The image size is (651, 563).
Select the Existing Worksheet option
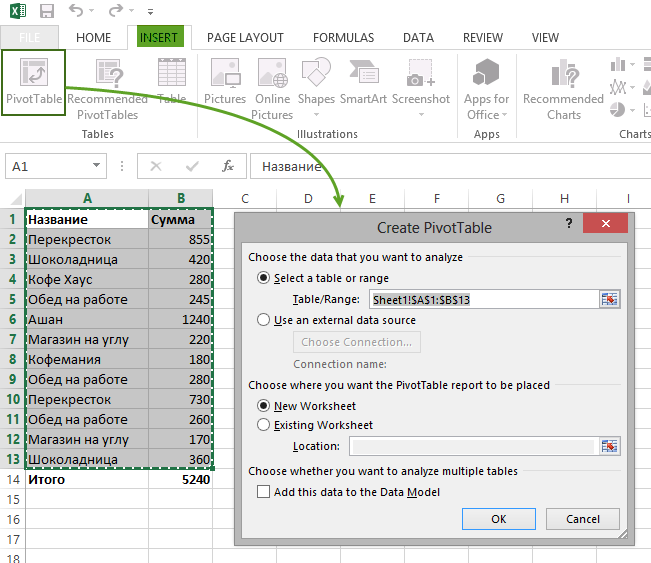coord(264,425)
